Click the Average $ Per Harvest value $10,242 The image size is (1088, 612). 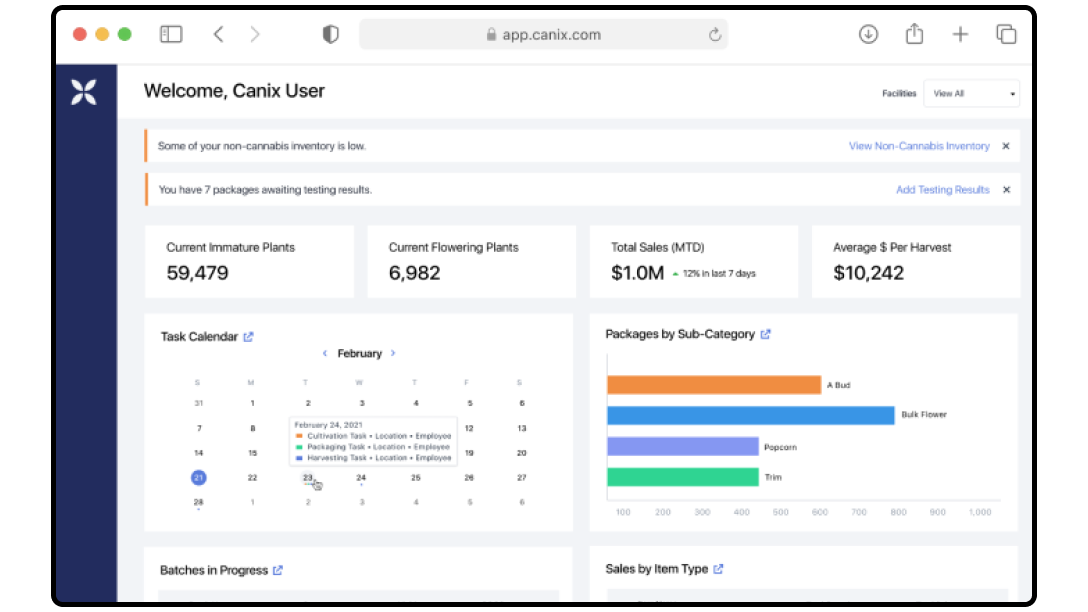tap(869, 273)
